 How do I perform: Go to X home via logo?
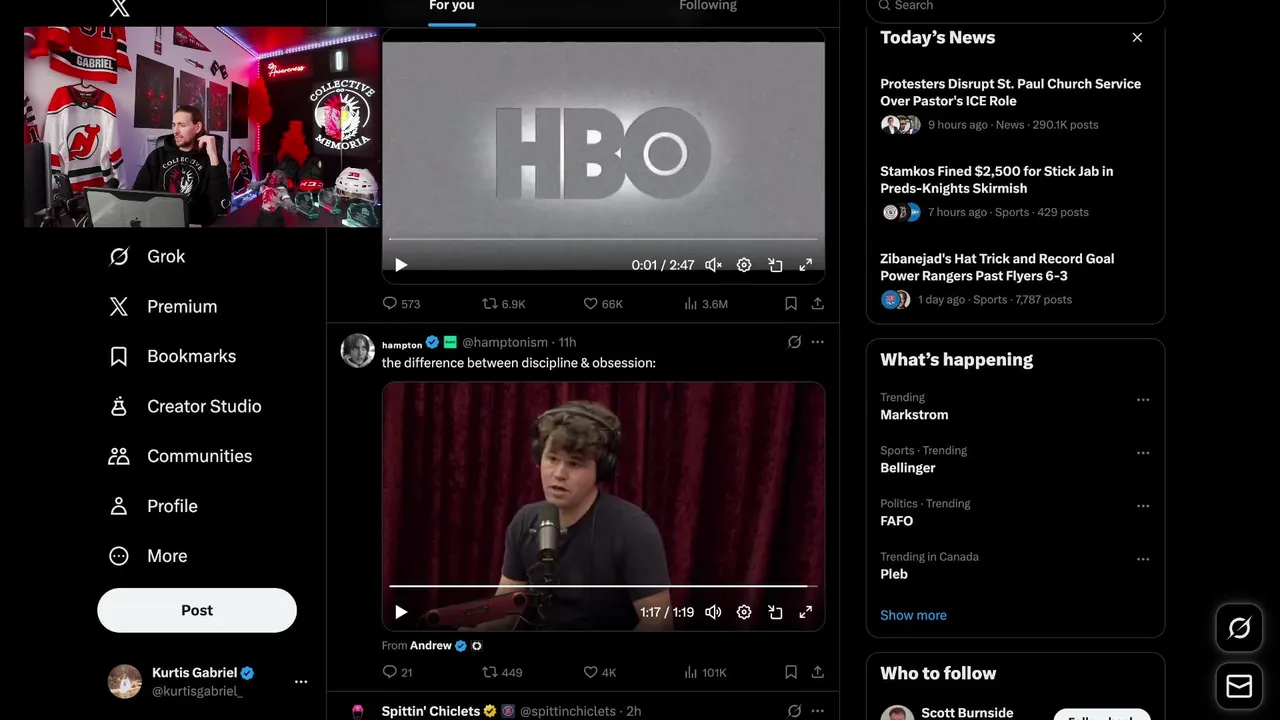click(119, 8)
